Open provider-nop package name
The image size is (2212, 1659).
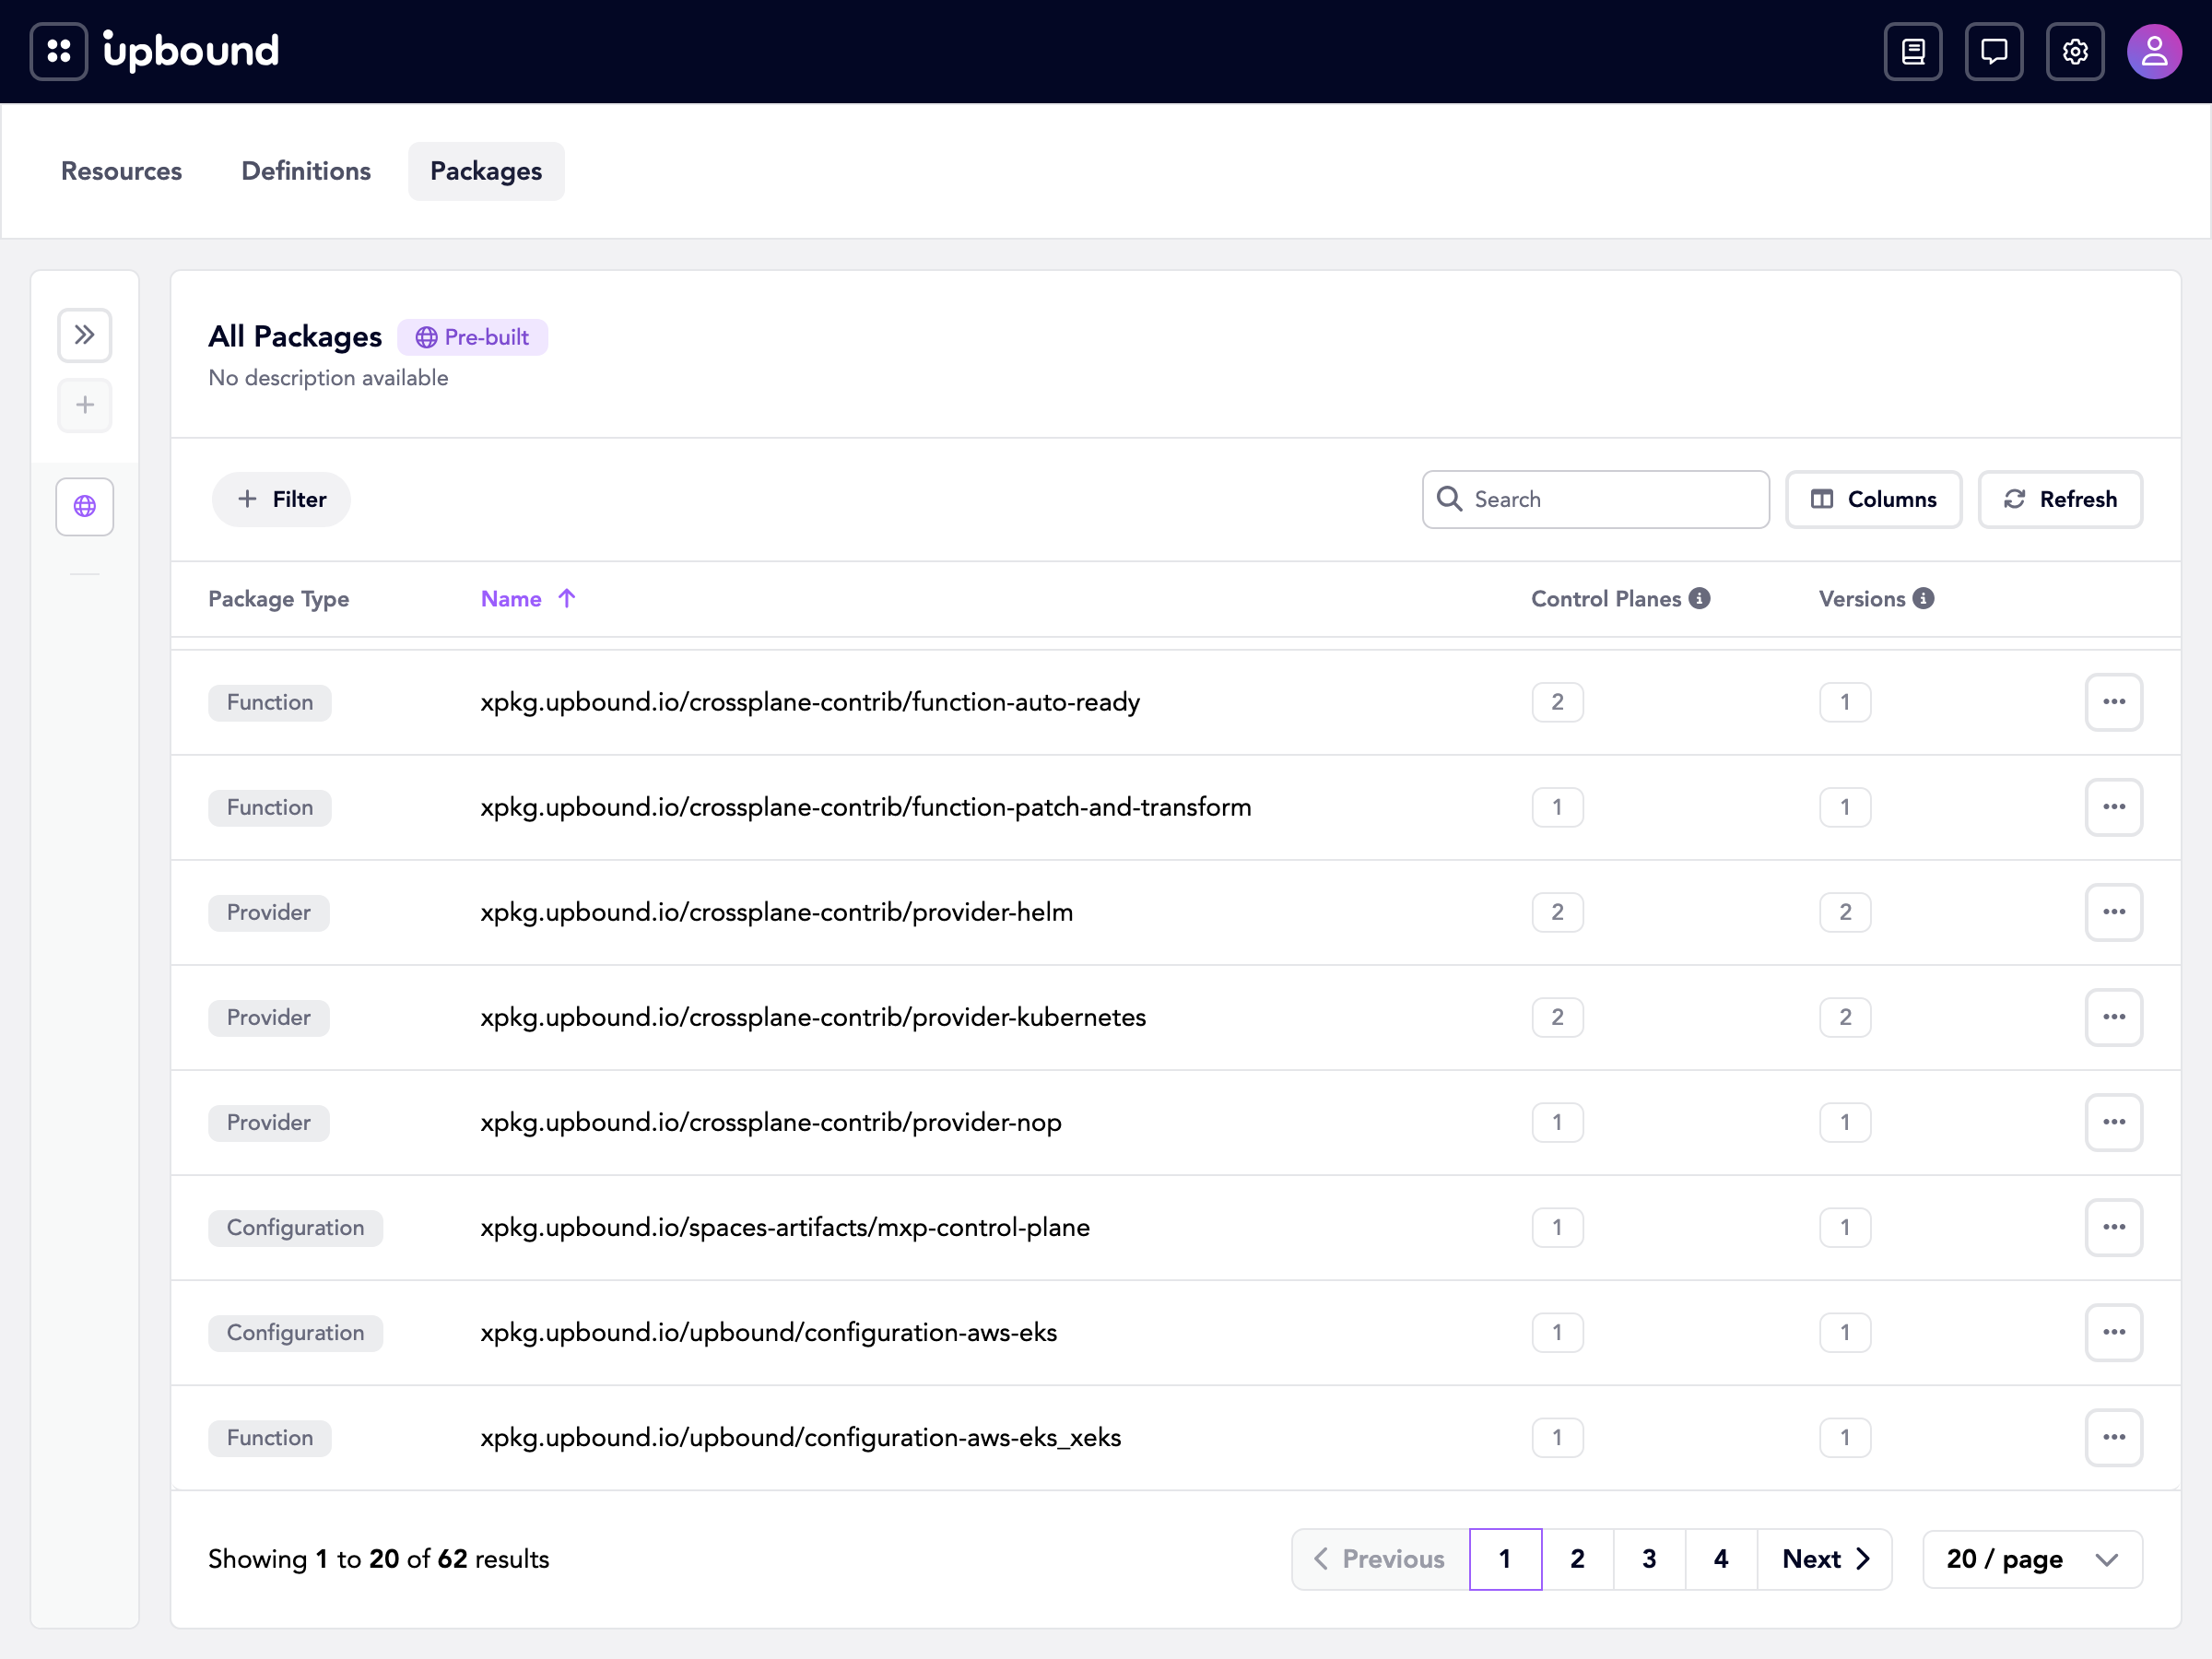(771, 1122)
